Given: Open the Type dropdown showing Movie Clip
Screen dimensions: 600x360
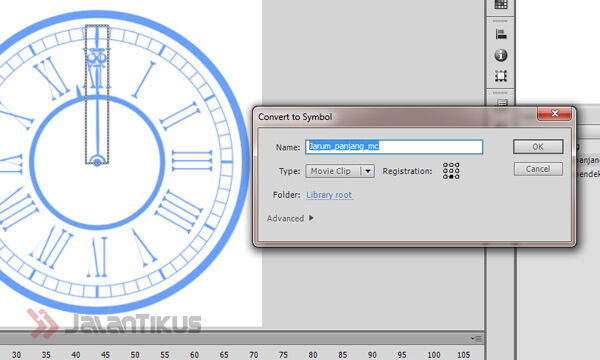Looking at the screenshot, I should point(340,171).
